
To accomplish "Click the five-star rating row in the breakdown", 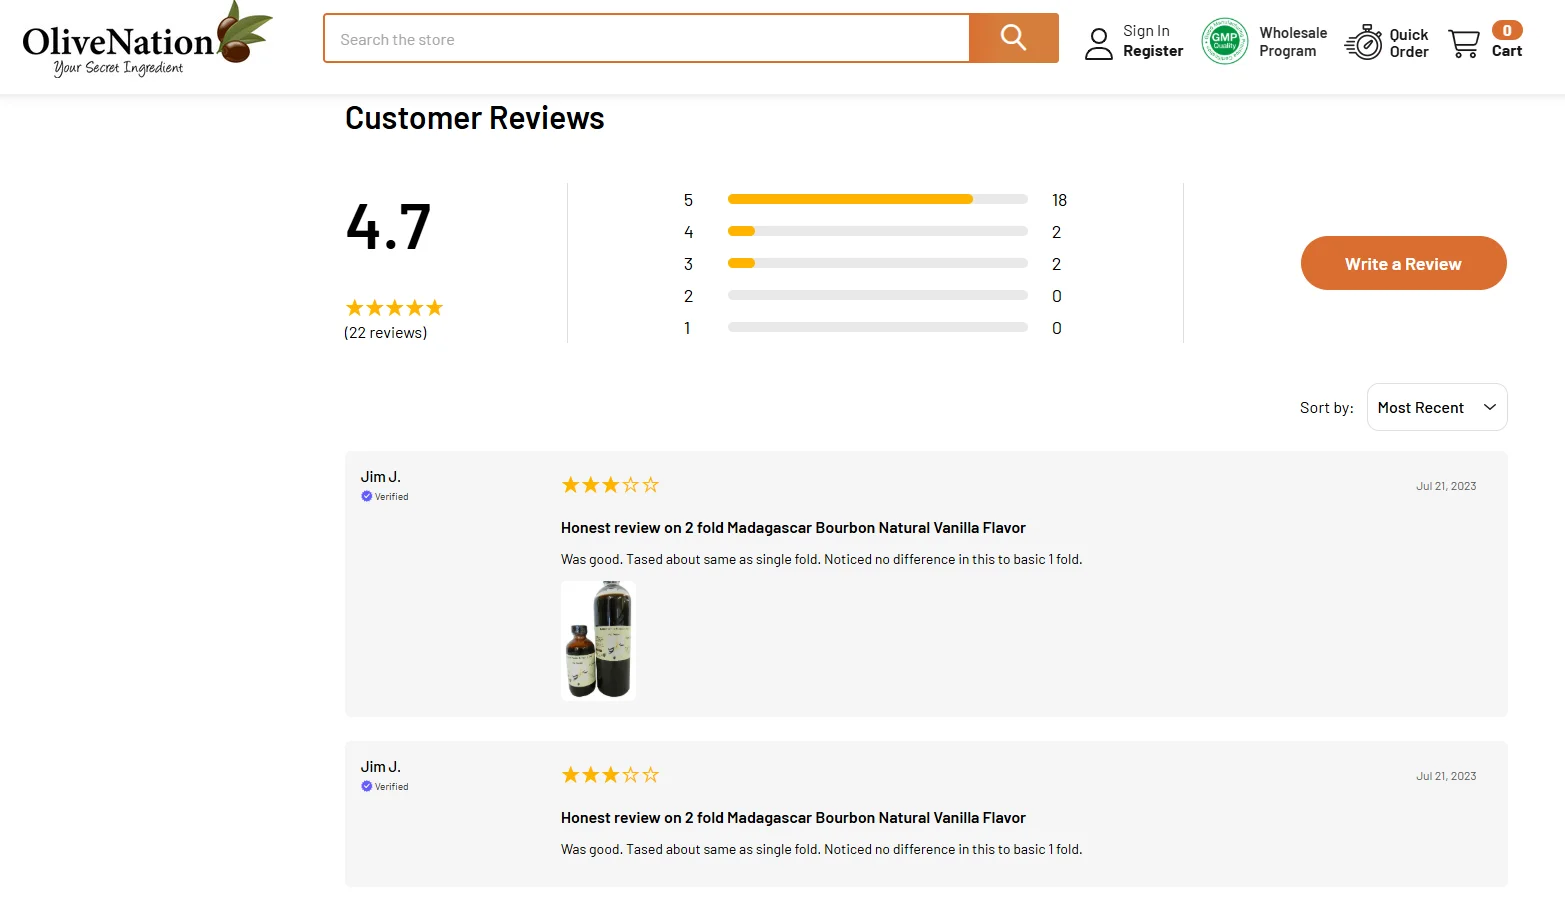I will pos(875,199).
